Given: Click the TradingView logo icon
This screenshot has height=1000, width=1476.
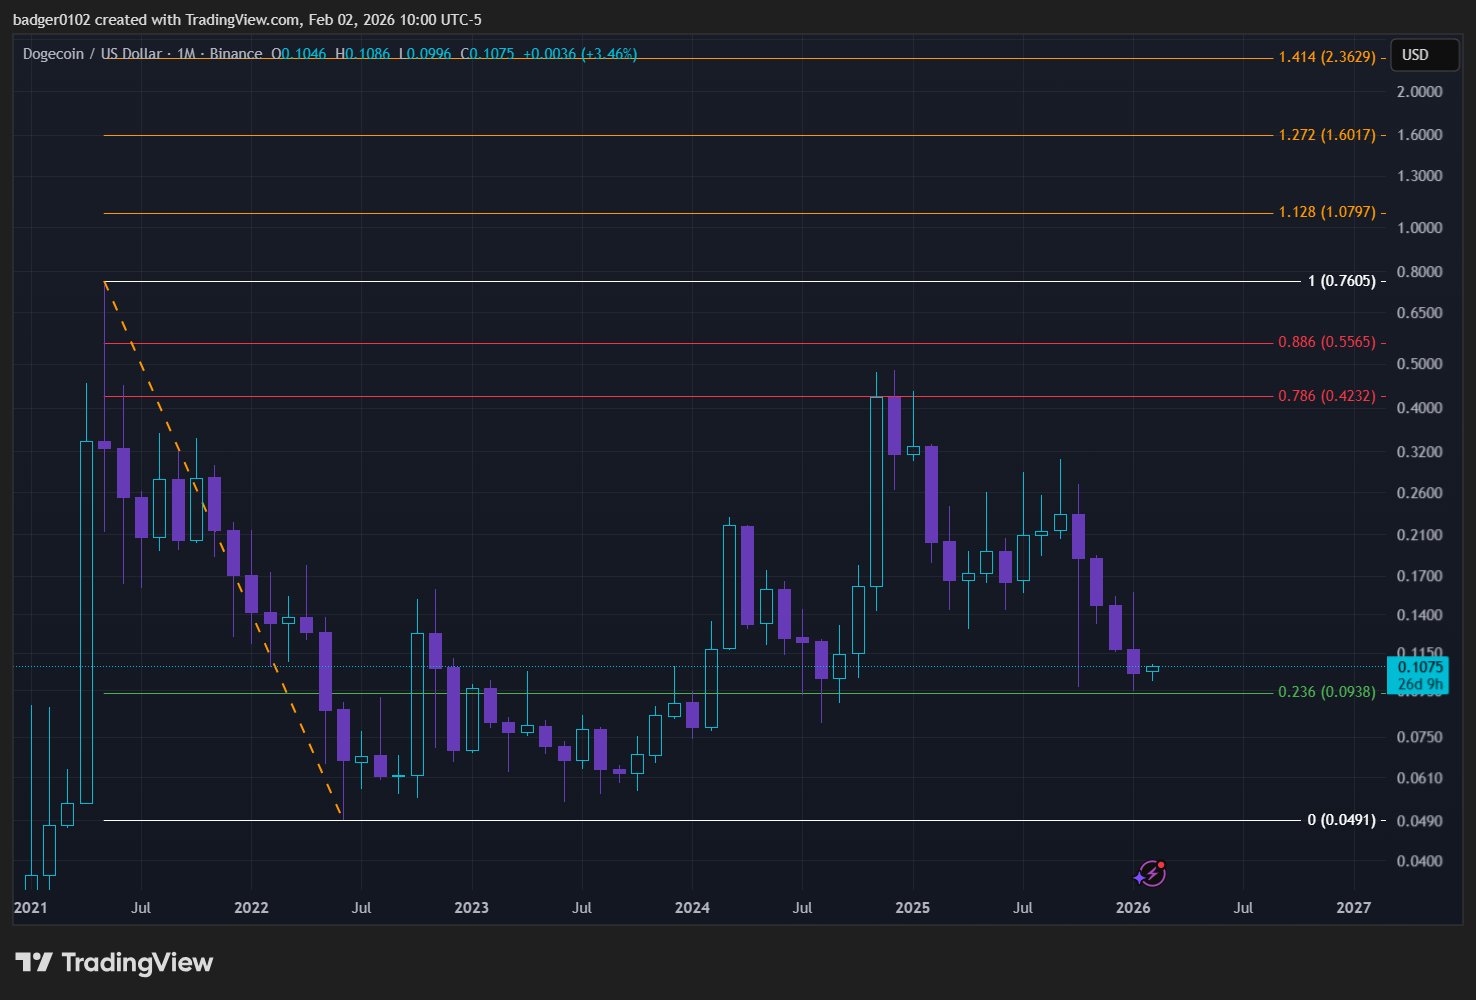Looking at the screenshot, I should [33, 963].
